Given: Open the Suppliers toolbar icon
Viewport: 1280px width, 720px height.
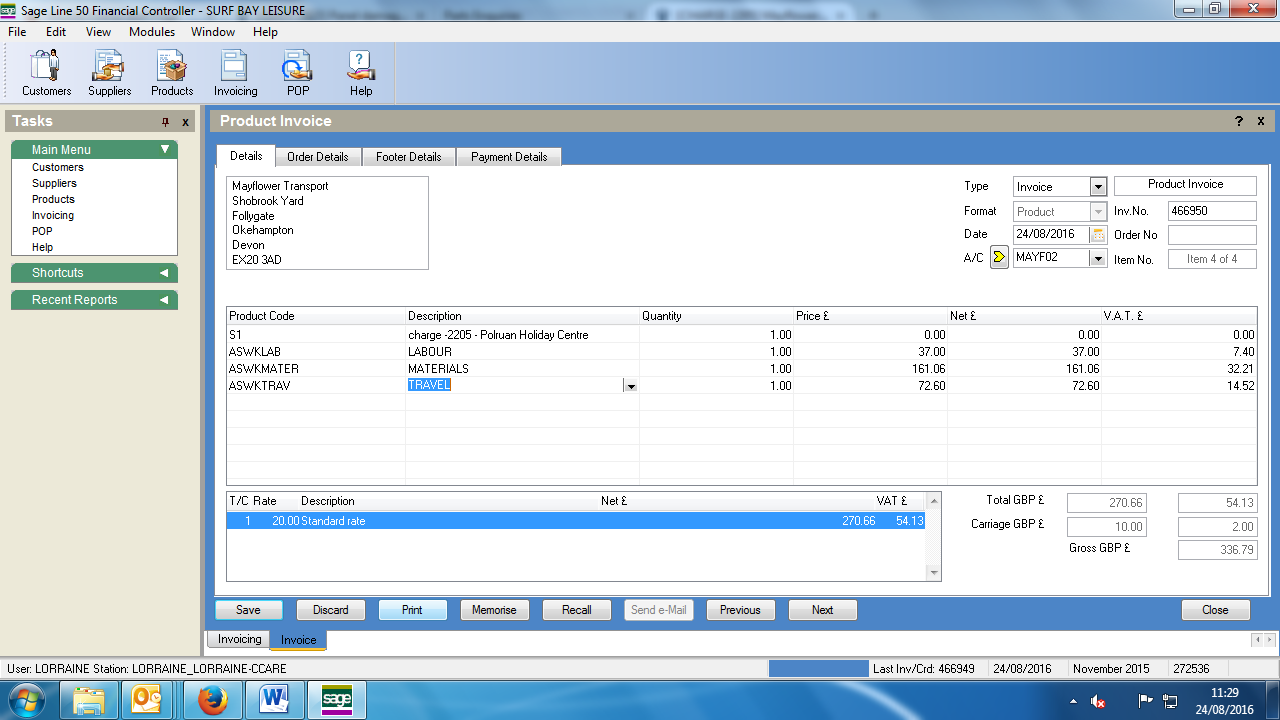Looking at the screenshot, I should point(109,73).
